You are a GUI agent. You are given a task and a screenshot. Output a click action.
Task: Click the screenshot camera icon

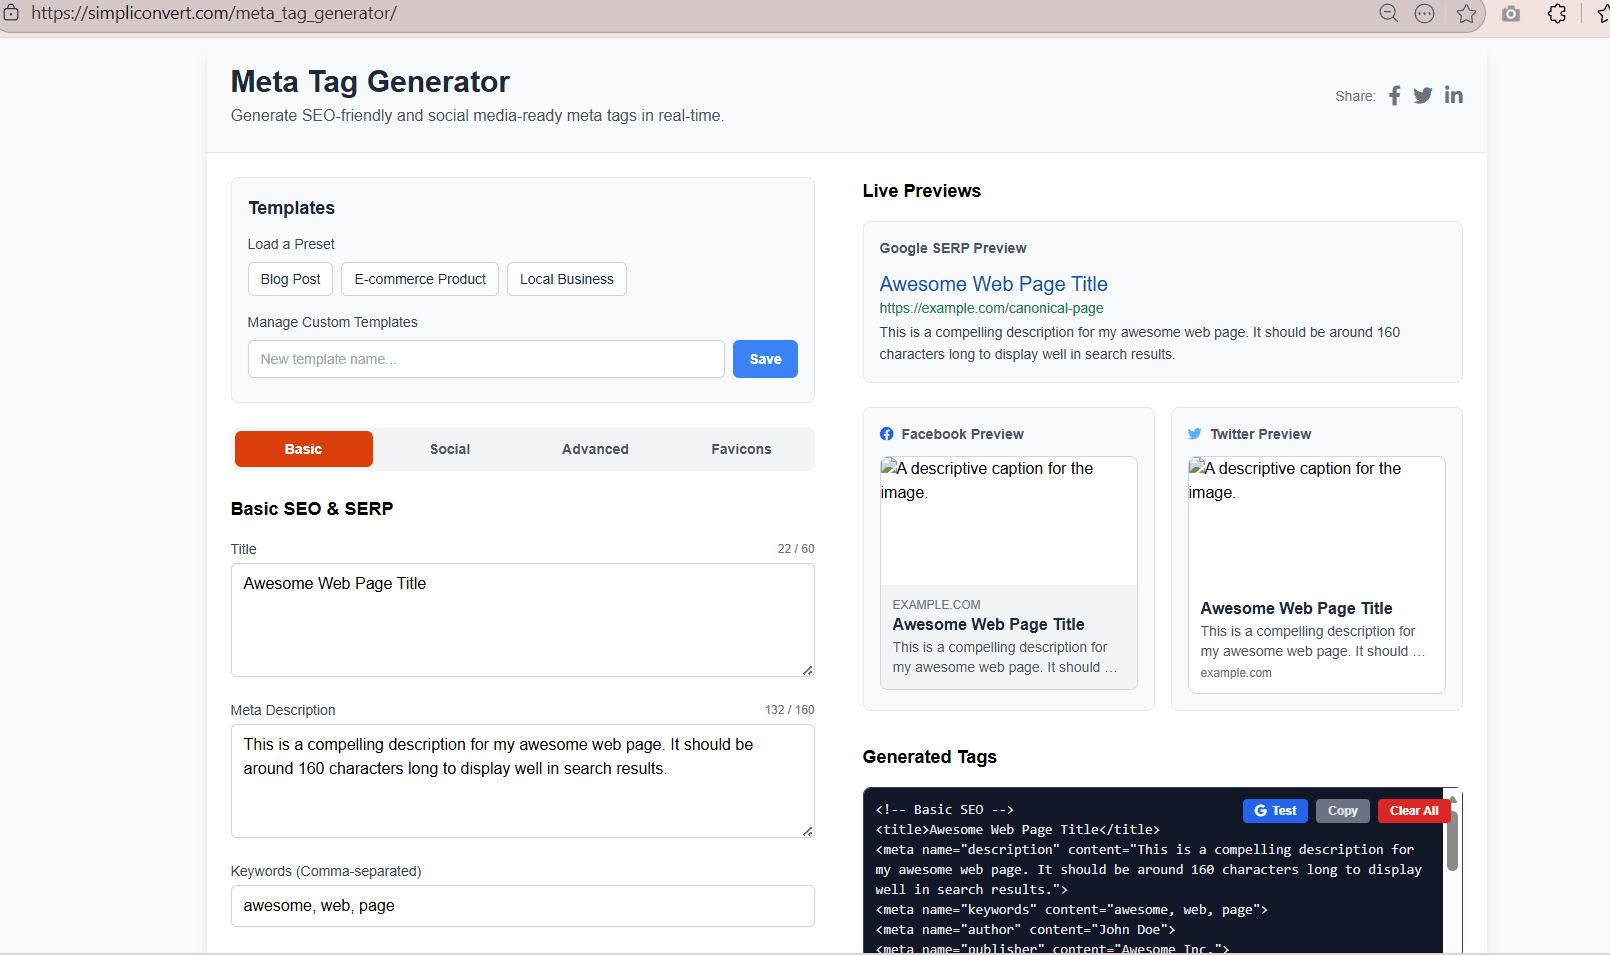tap(1511, 13)
